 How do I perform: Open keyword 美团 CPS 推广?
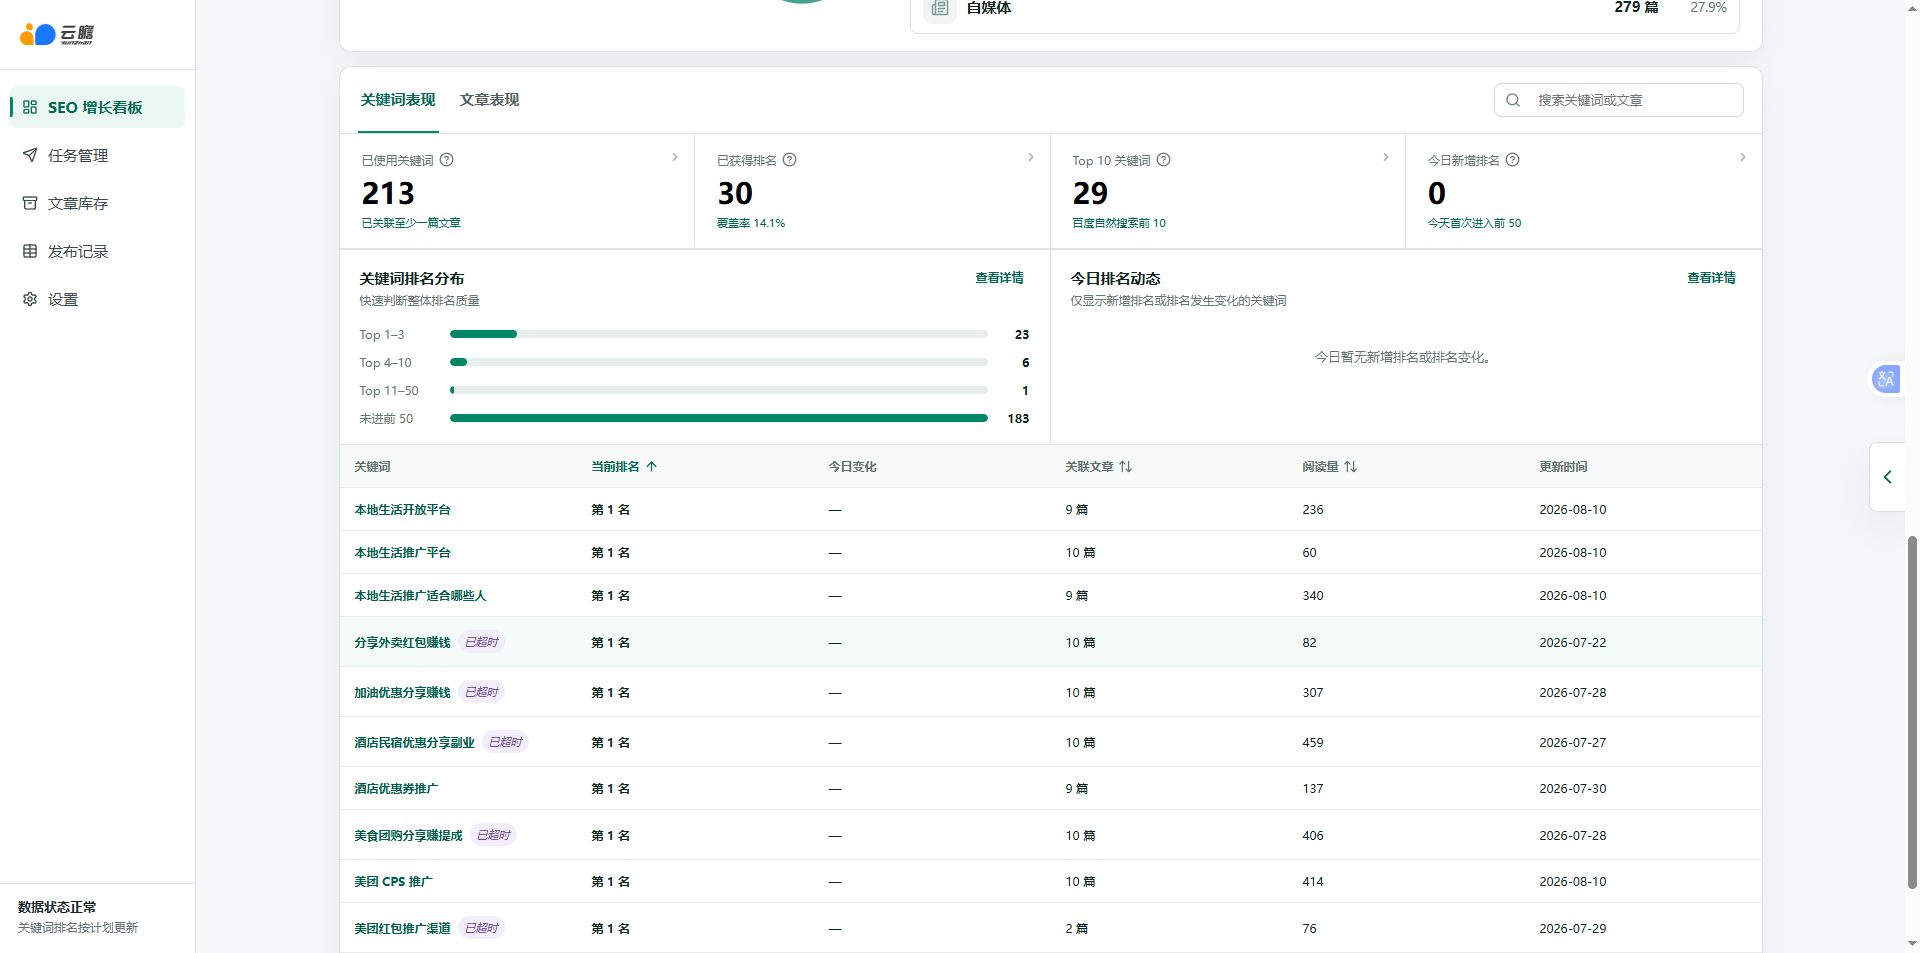click(394, 882)
